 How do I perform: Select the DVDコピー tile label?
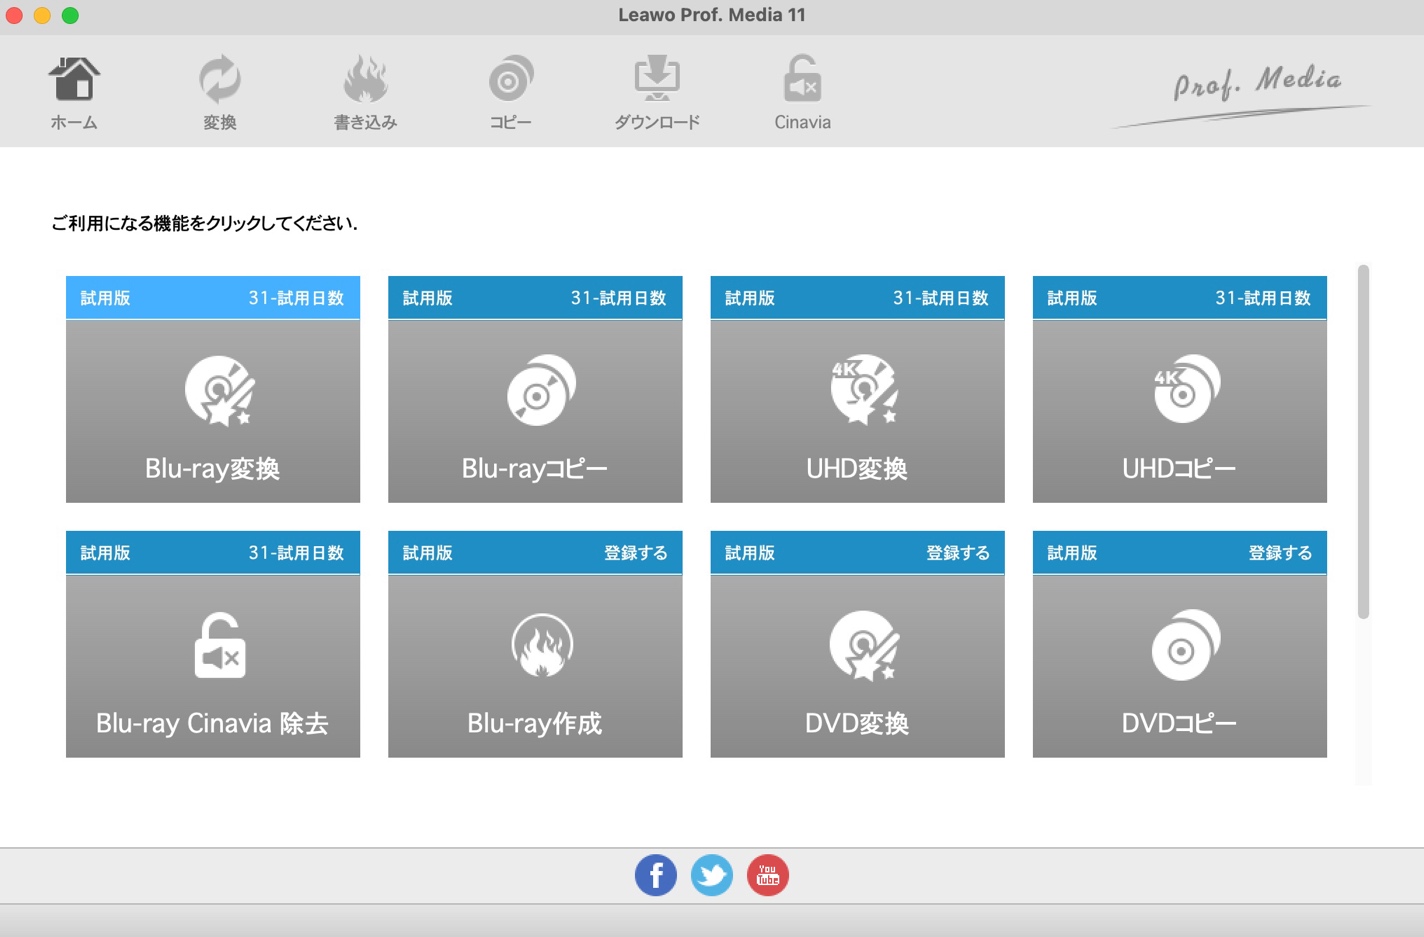[1179, 723]
